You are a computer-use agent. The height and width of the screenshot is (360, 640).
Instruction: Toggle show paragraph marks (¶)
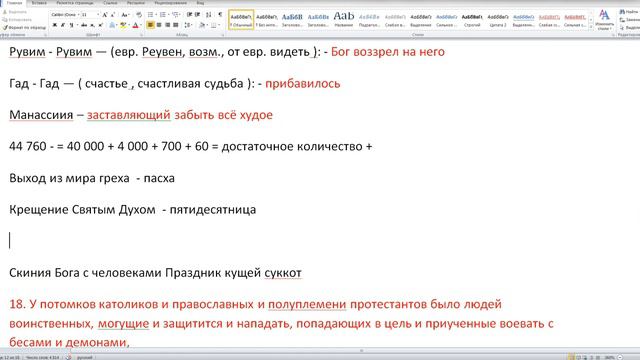click(220, 15)
